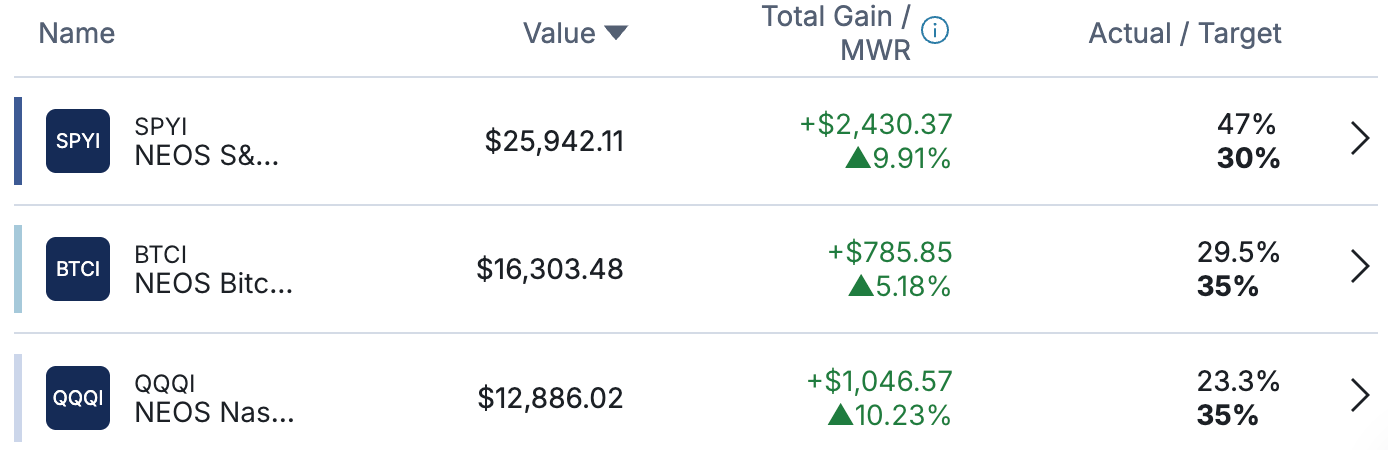Expand the SPYI row chevron
The width and height of the screenshot is (1388, 450).
pyautogui.click(x=1359, y=138)
